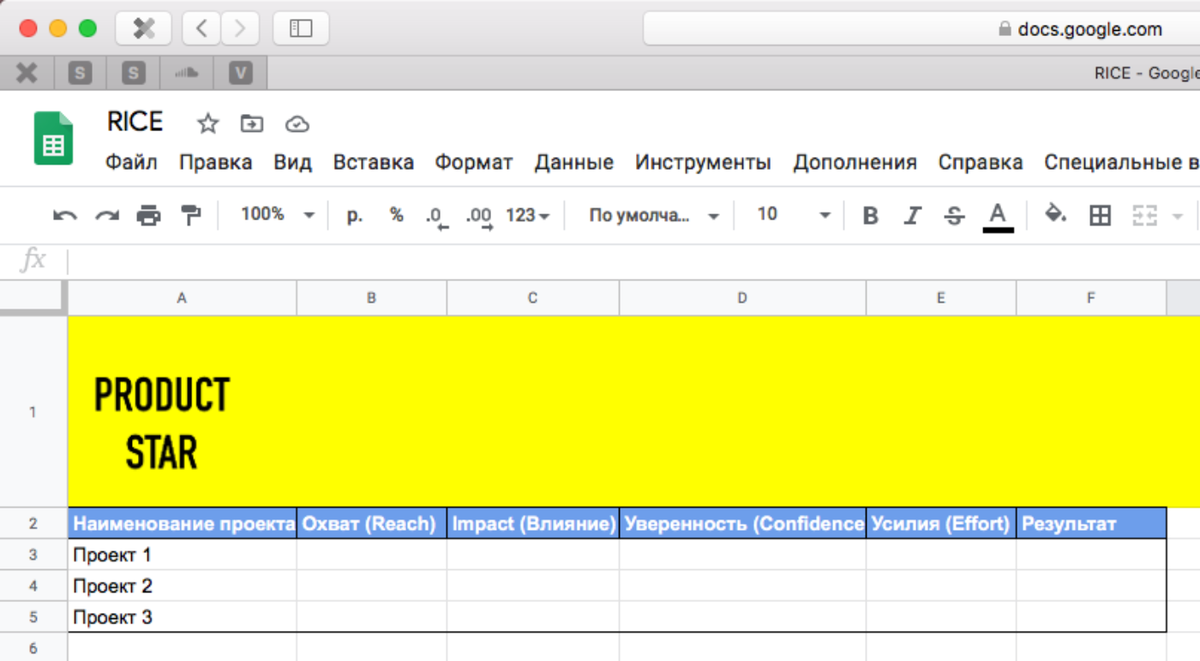Show the Safari sidebar
1200x661 pixels.
tap(300, 29)
